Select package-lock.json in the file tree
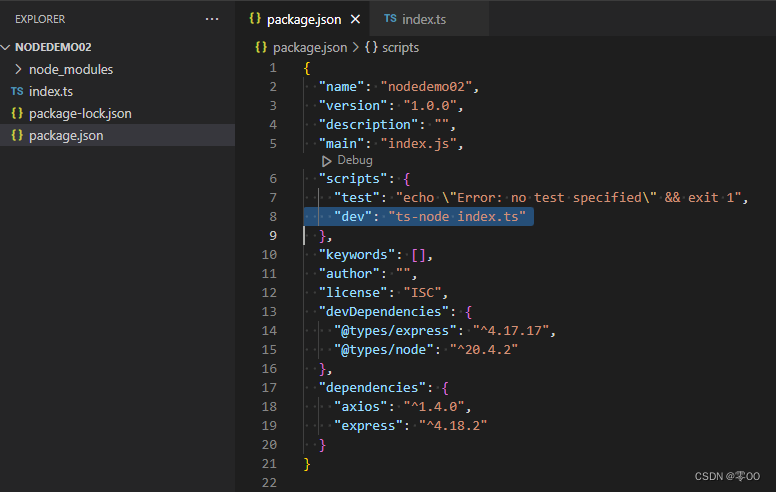Image resolution: width=776 pixels, height=492 pixels. [x=80, y=113]
